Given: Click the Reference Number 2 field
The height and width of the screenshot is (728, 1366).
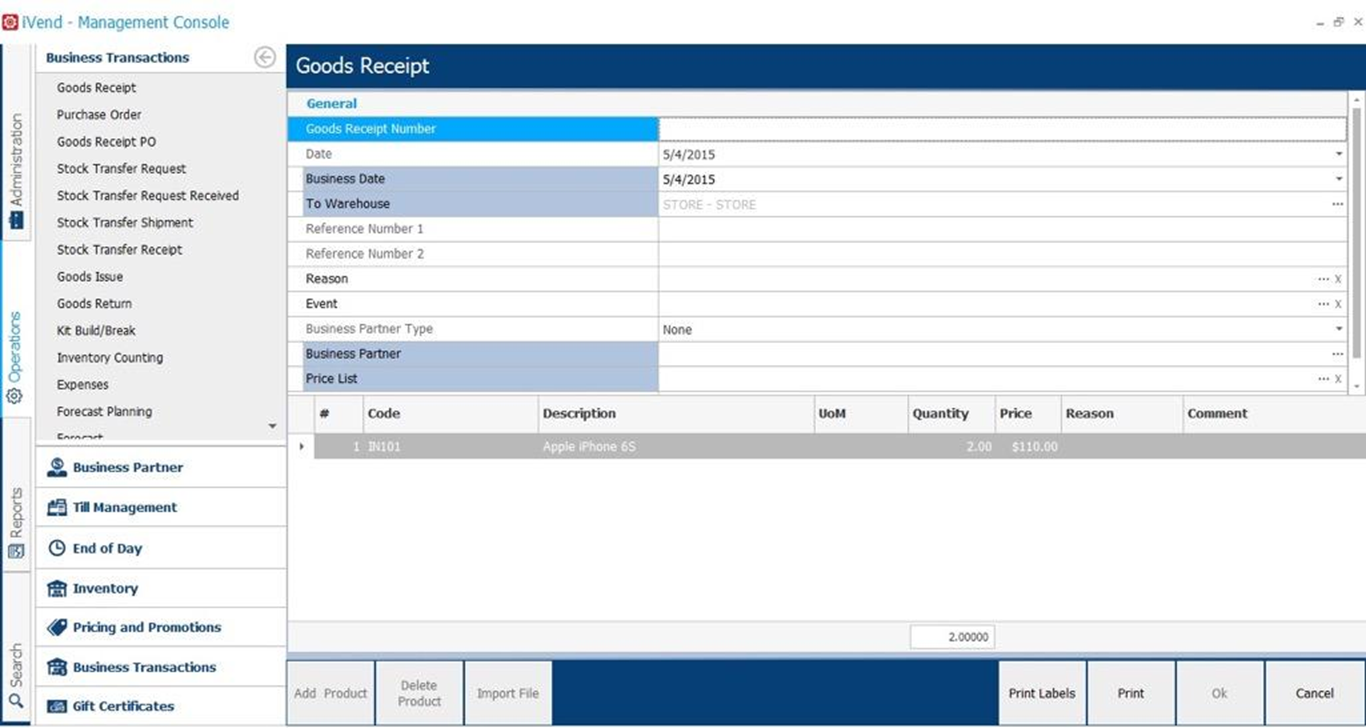Looking at the screenshot, I should click(1002, 254).
